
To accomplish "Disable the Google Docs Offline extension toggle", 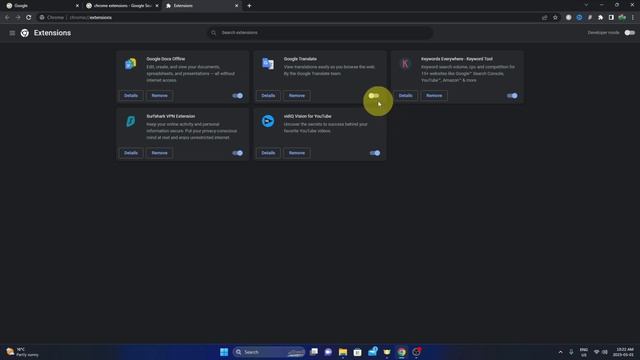I will pos(238,96).
